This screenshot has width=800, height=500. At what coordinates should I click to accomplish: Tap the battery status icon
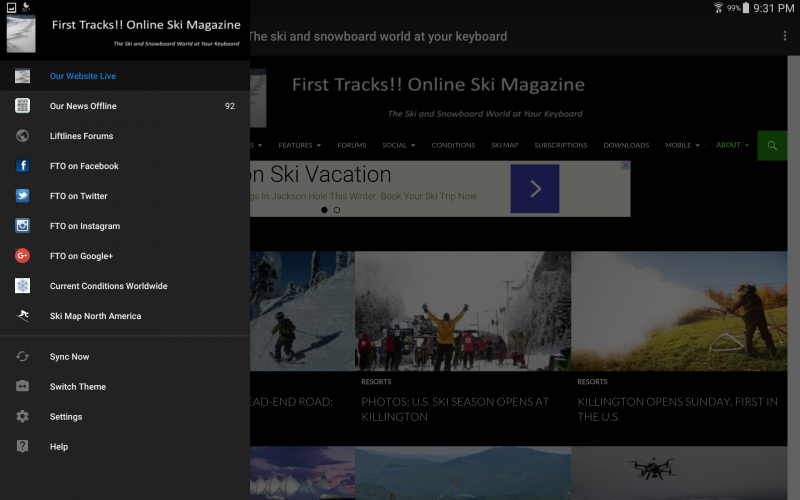tap(745, 8)
